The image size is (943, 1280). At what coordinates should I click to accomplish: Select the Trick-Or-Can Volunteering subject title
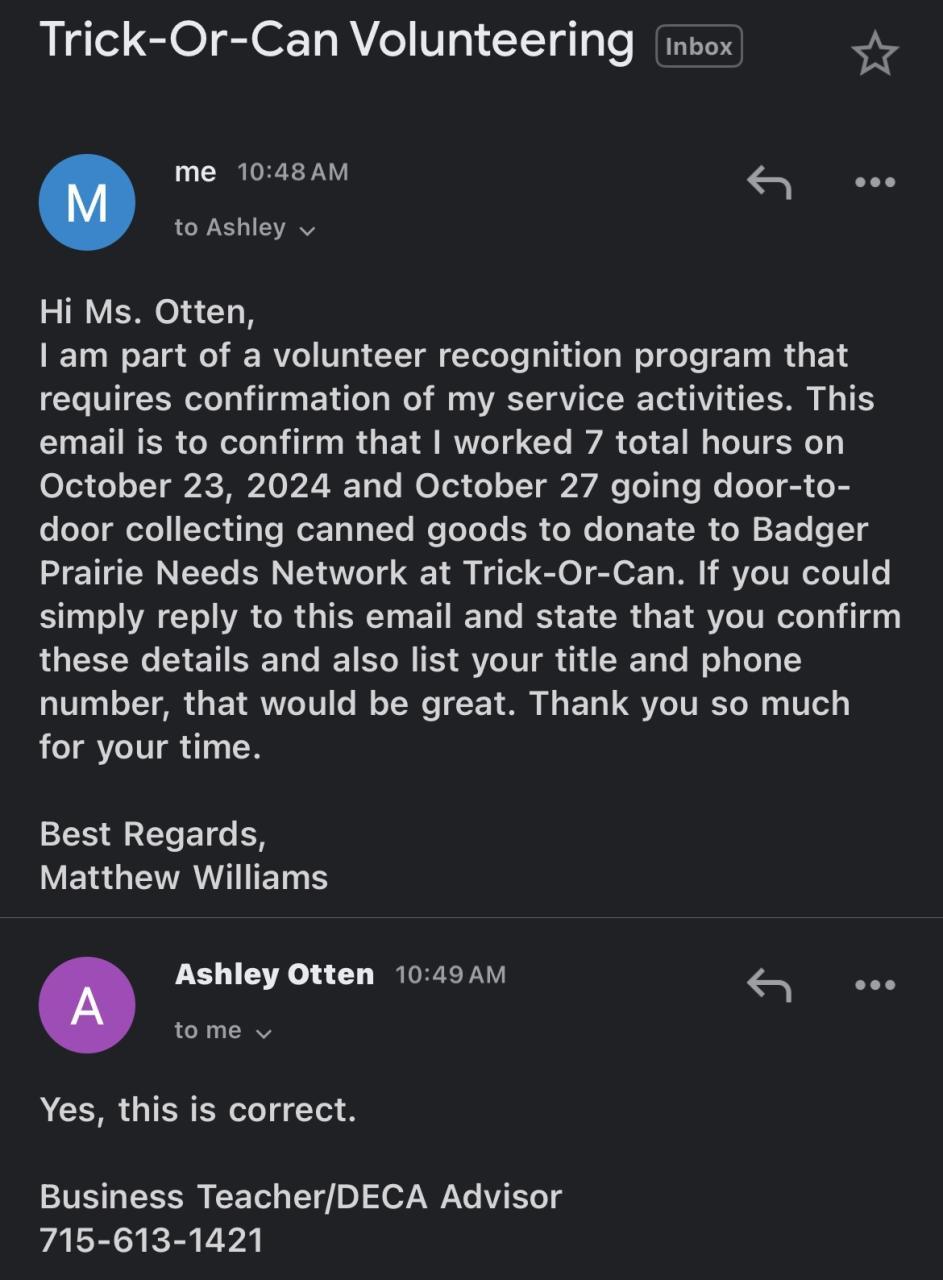tap(336, 41)
